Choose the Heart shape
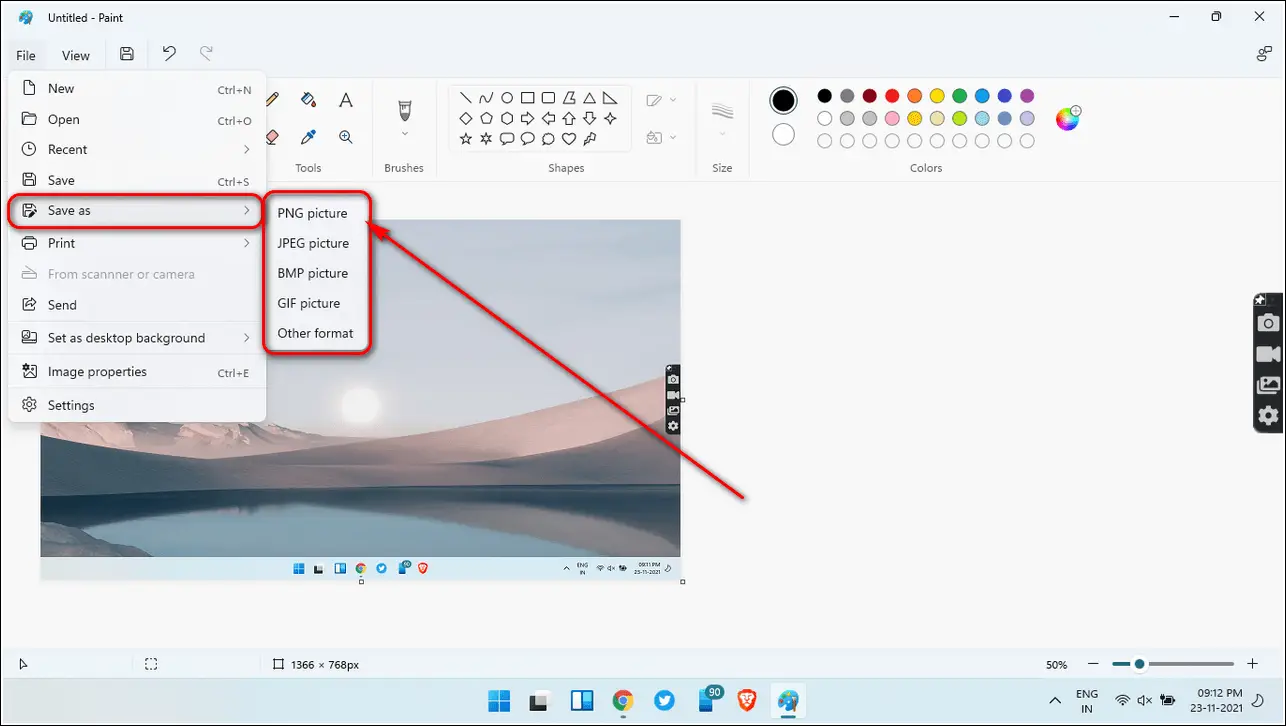 (x=569, y=139)
